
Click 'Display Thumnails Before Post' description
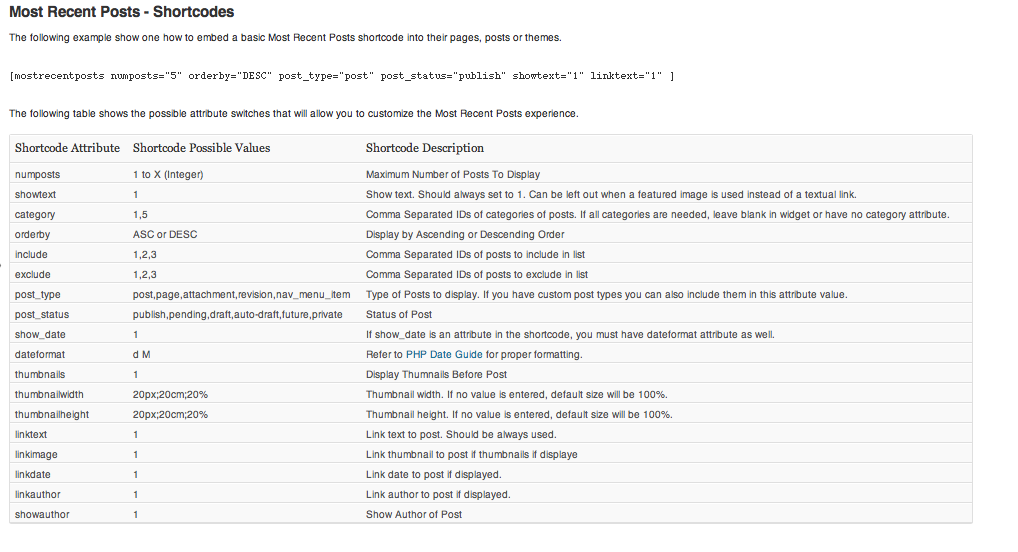coord(436,375)
